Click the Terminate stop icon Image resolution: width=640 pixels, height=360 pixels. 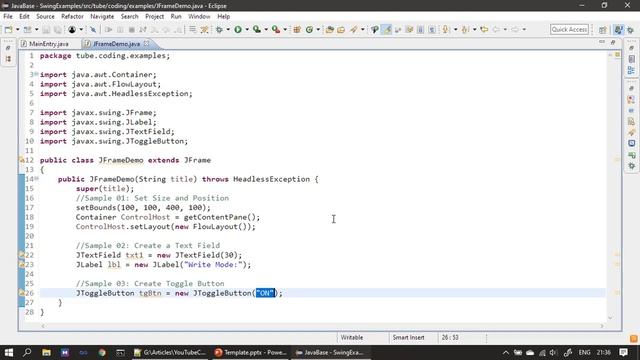(x=131, y=29)
